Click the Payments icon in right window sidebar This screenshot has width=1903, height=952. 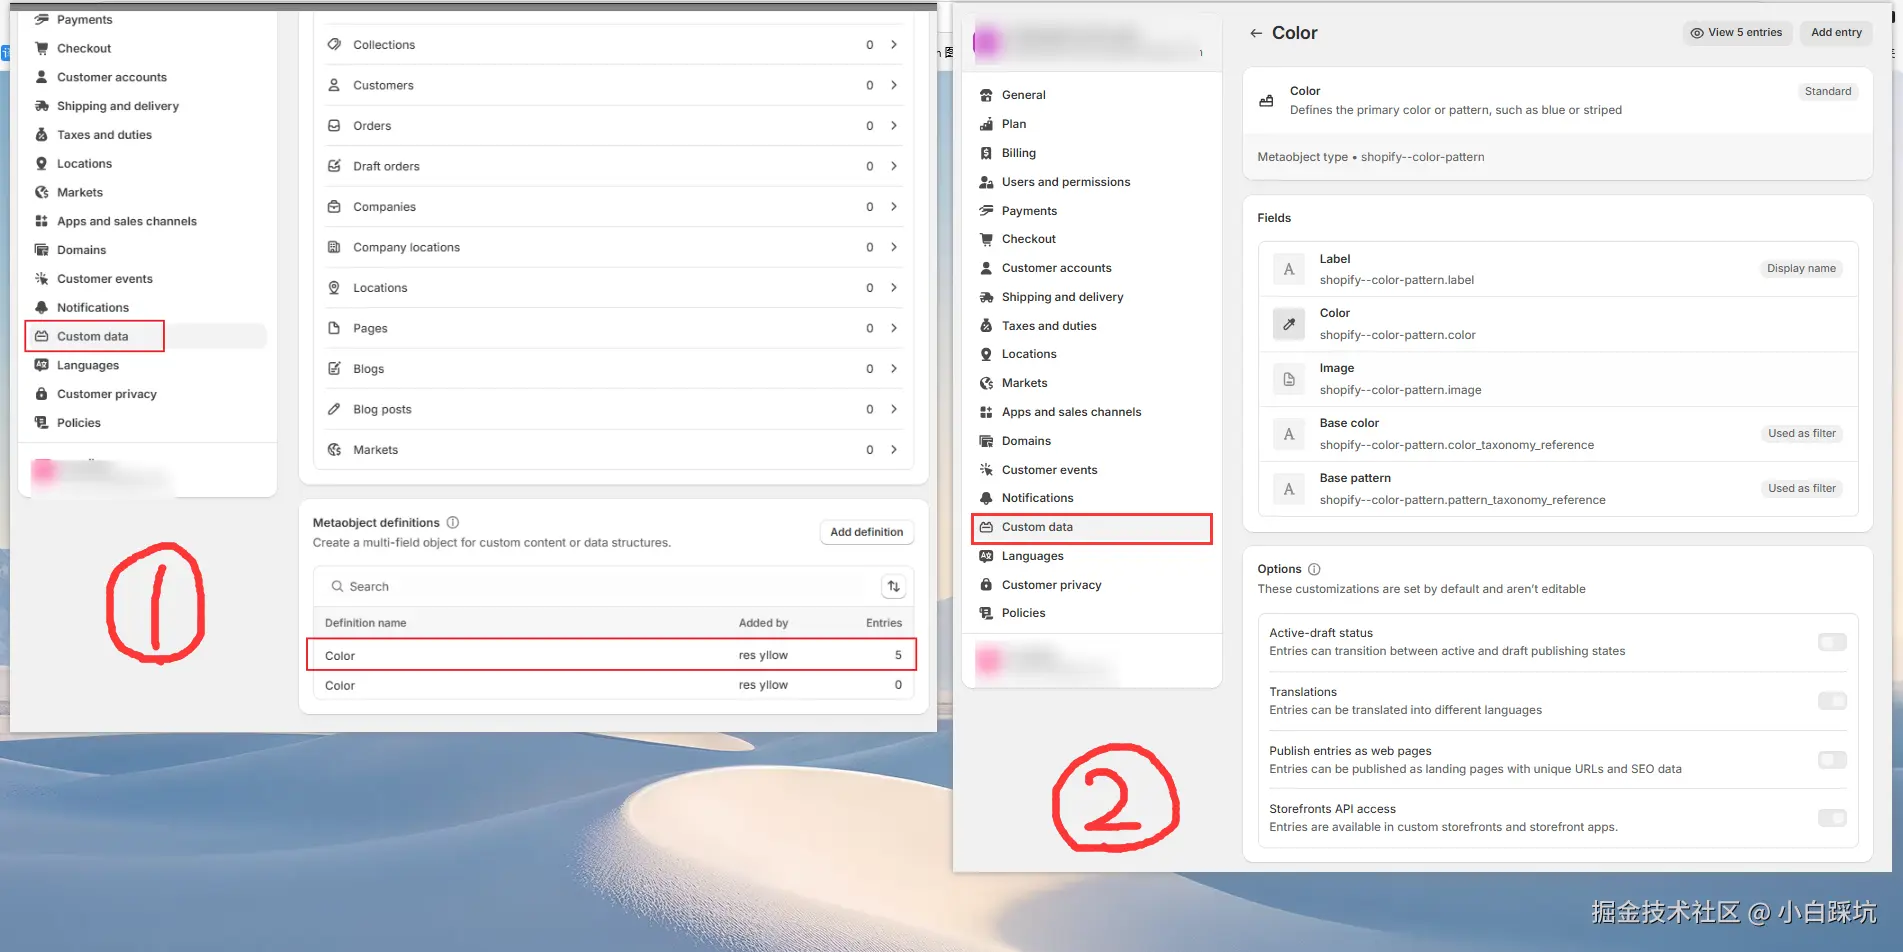click(x=986, y=211)
